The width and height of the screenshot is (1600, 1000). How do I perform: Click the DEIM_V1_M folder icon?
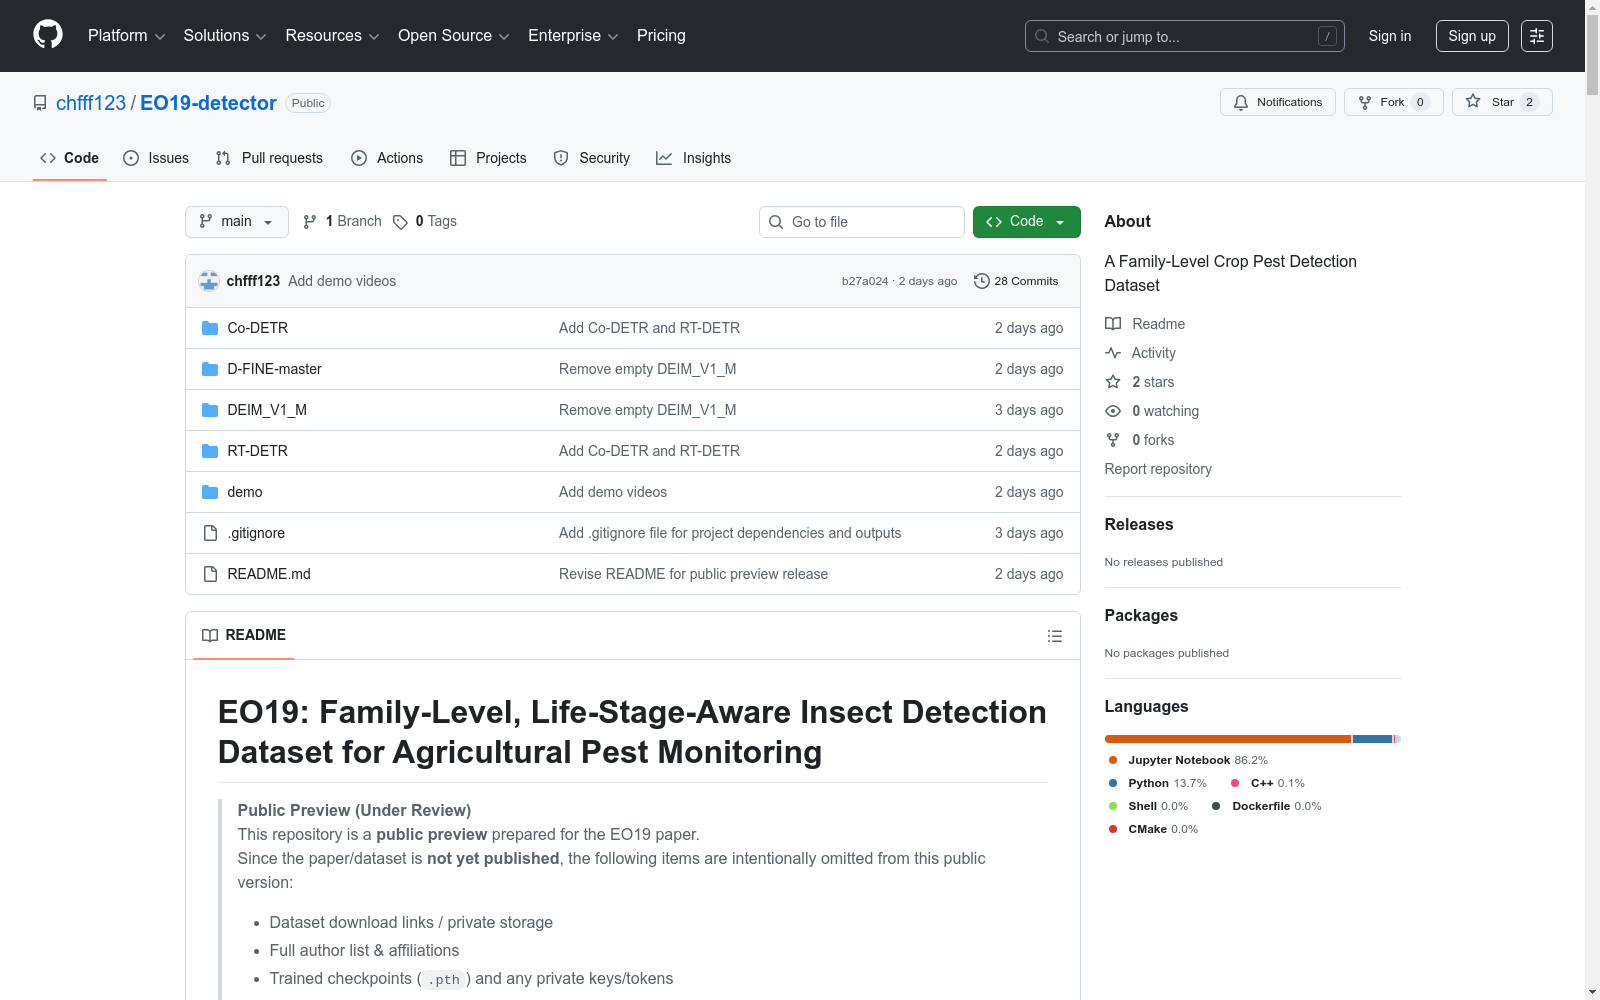point(210,410)
